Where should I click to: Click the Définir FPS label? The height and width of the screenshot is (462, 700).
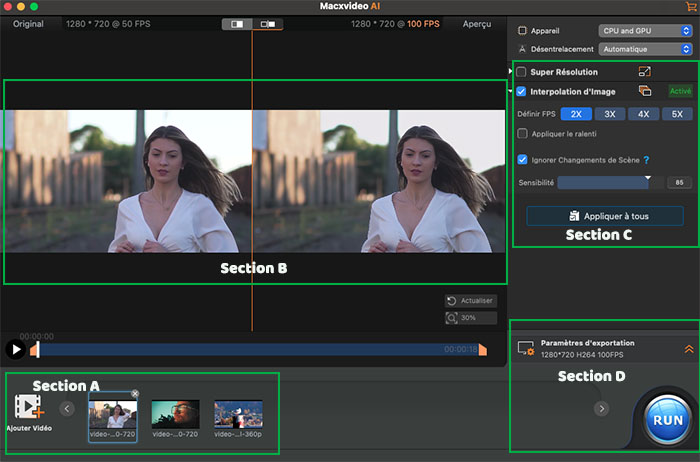(536, 114)
